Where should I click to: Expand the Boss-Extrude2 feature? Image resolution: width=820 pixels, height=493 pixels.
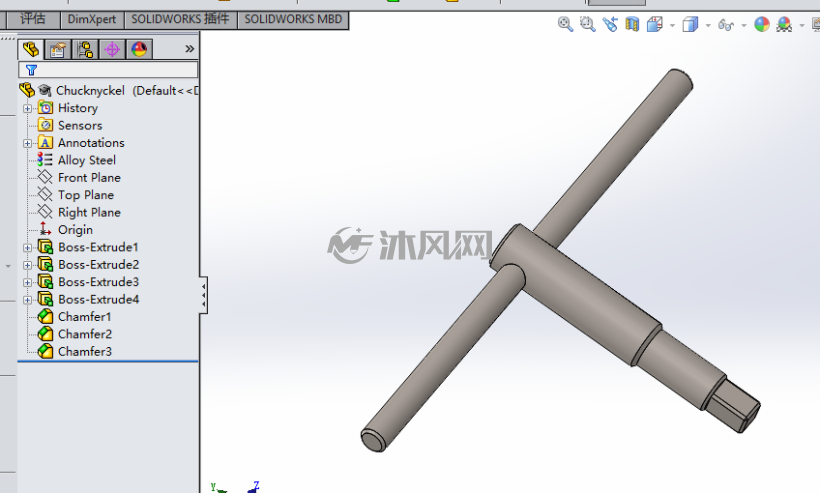pyautogui.click(x=28, y=265)
